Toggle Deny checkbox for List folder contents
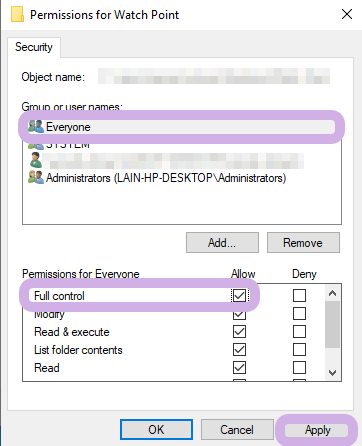The width and height of the screenshot is (362, 446). coord(299,350)
